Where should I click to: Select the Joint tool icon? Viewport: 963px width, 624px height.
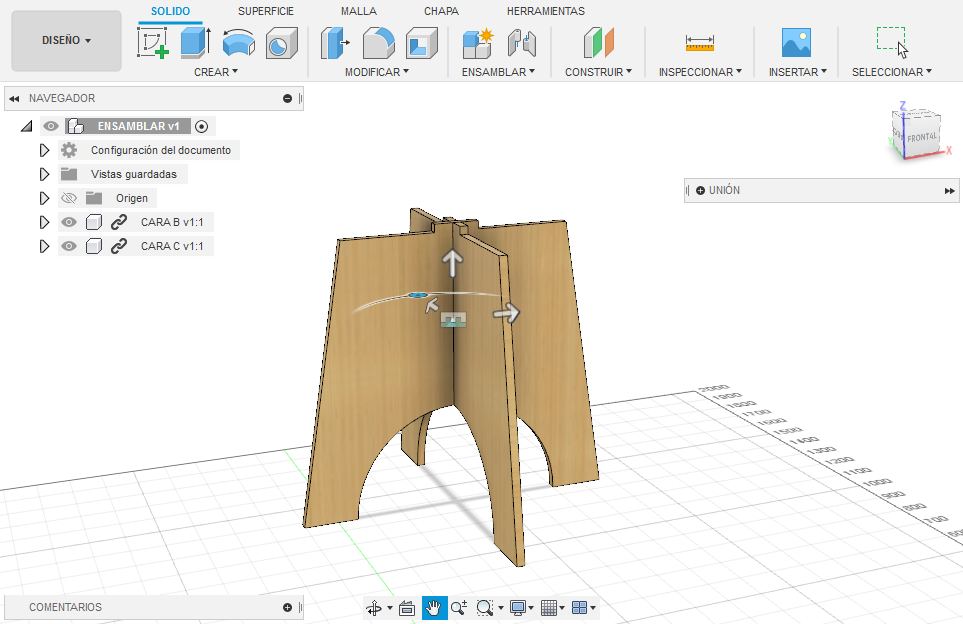(x=521, y=43)
